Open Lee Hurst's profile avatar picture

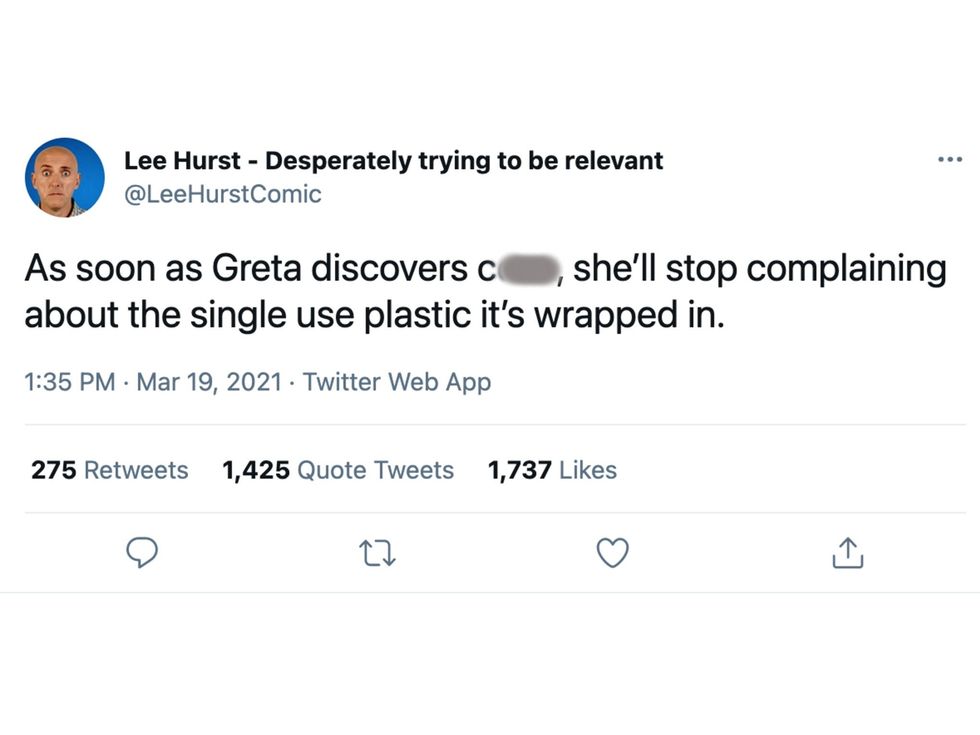pyautogui.click(x=65, y=177)
